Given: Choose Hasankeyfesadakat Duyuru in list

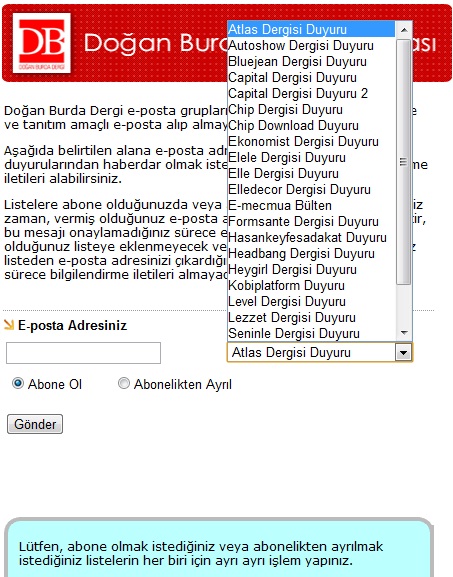Looking at the screenshot, I should tap(311, 237).
